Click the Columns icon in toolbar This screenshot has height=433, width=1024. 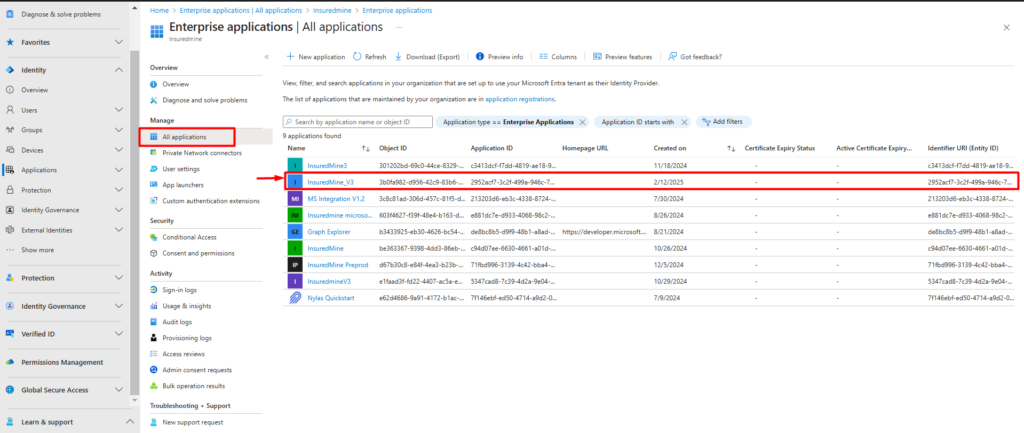(543, 57)
